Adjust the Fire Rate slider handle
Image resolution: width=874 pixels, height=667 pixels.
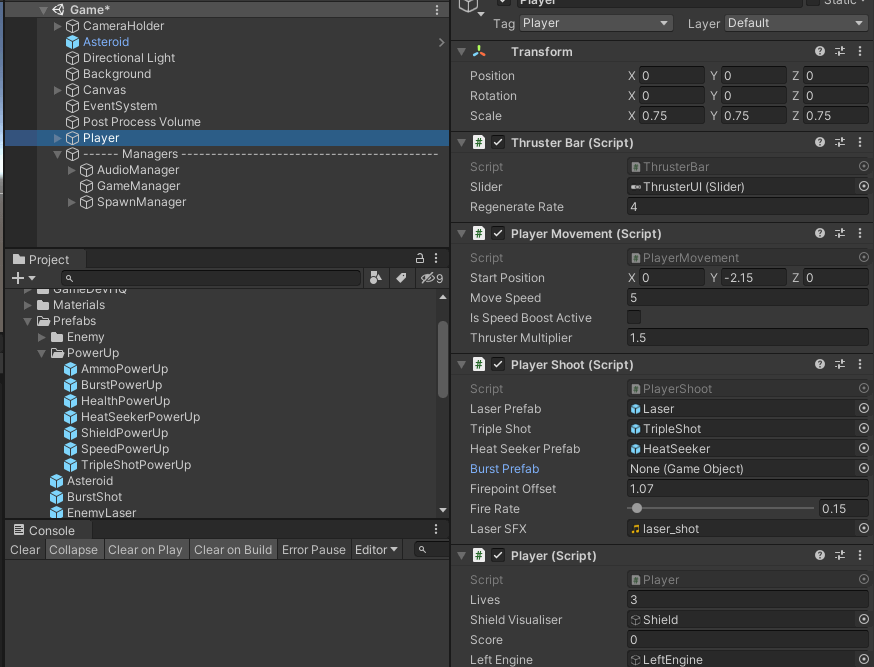coord(637,508)
